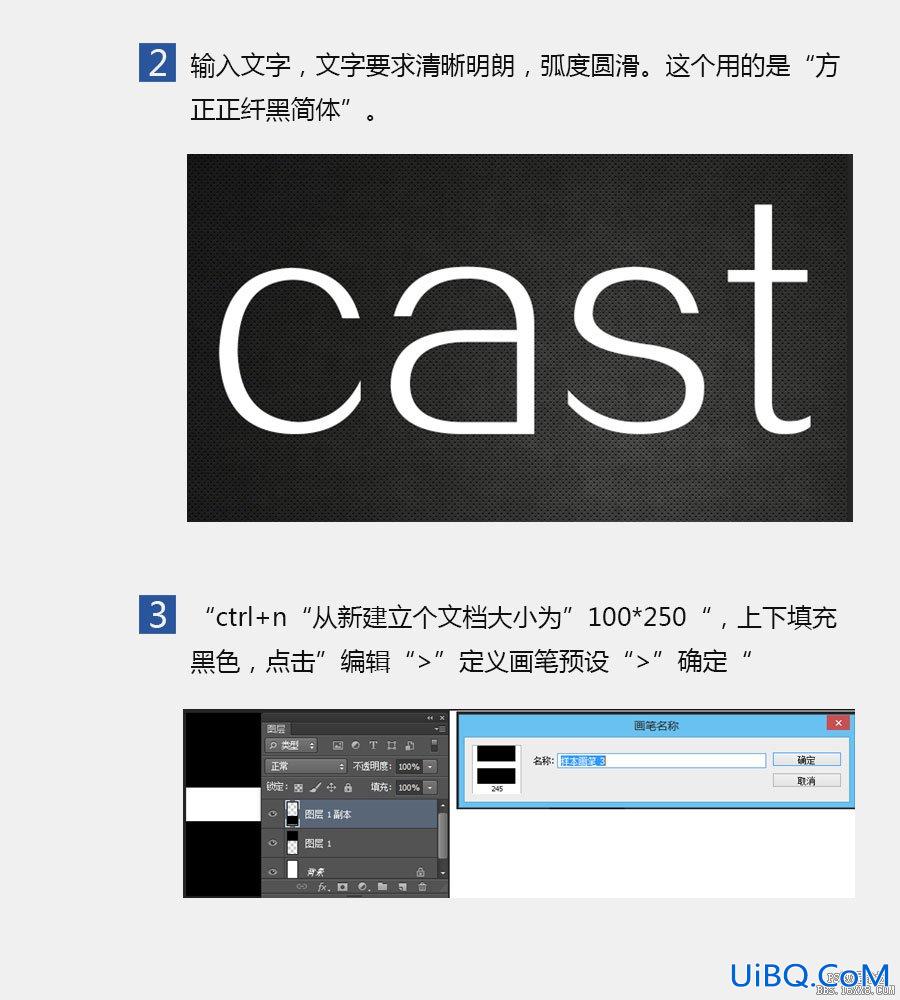Open the 不透明度 opacity dropdown arrow
Image resolution: width=900 pixels, height=1000 pixels.
(431, 767)
